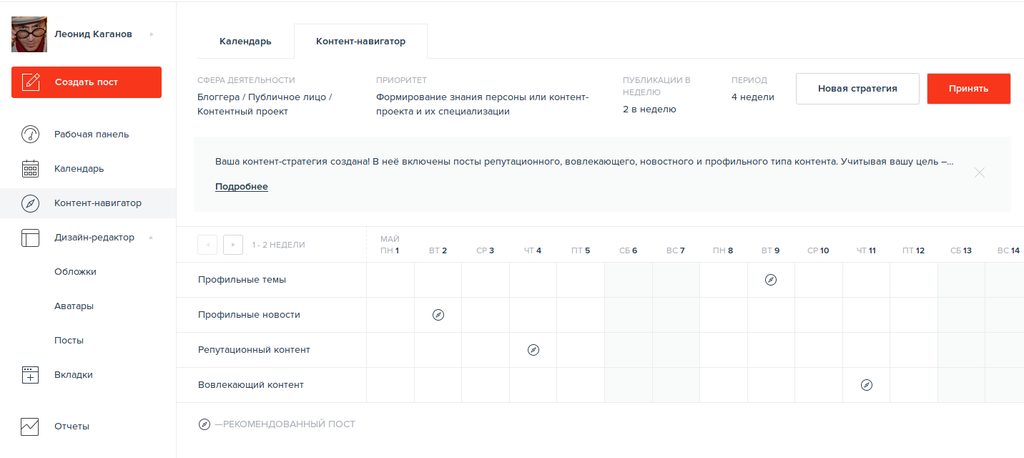Select the Контент-навигатор tab

360,41
